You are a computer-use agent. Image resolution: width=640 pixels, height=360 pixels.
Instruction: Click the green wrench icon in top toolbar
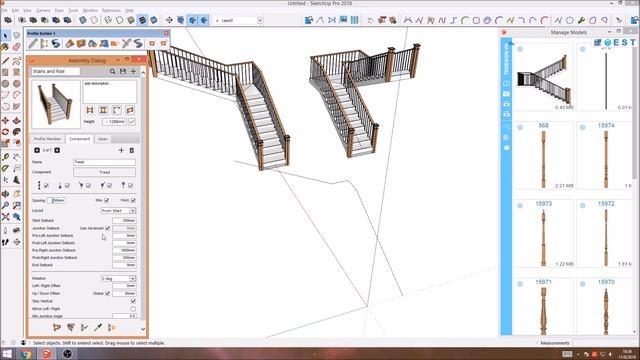pyautogui.click(x=581, y=20)
